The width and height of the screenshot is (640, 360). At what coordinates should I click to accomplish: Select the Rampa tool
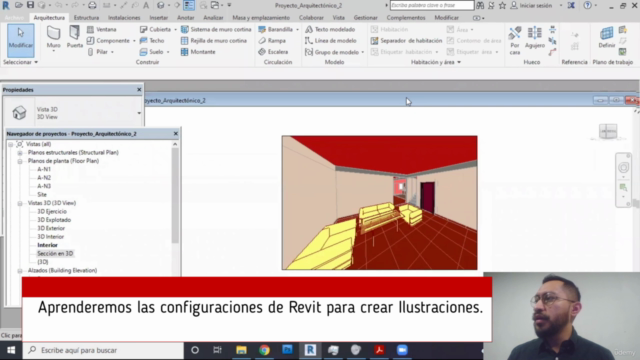point(272,41)
